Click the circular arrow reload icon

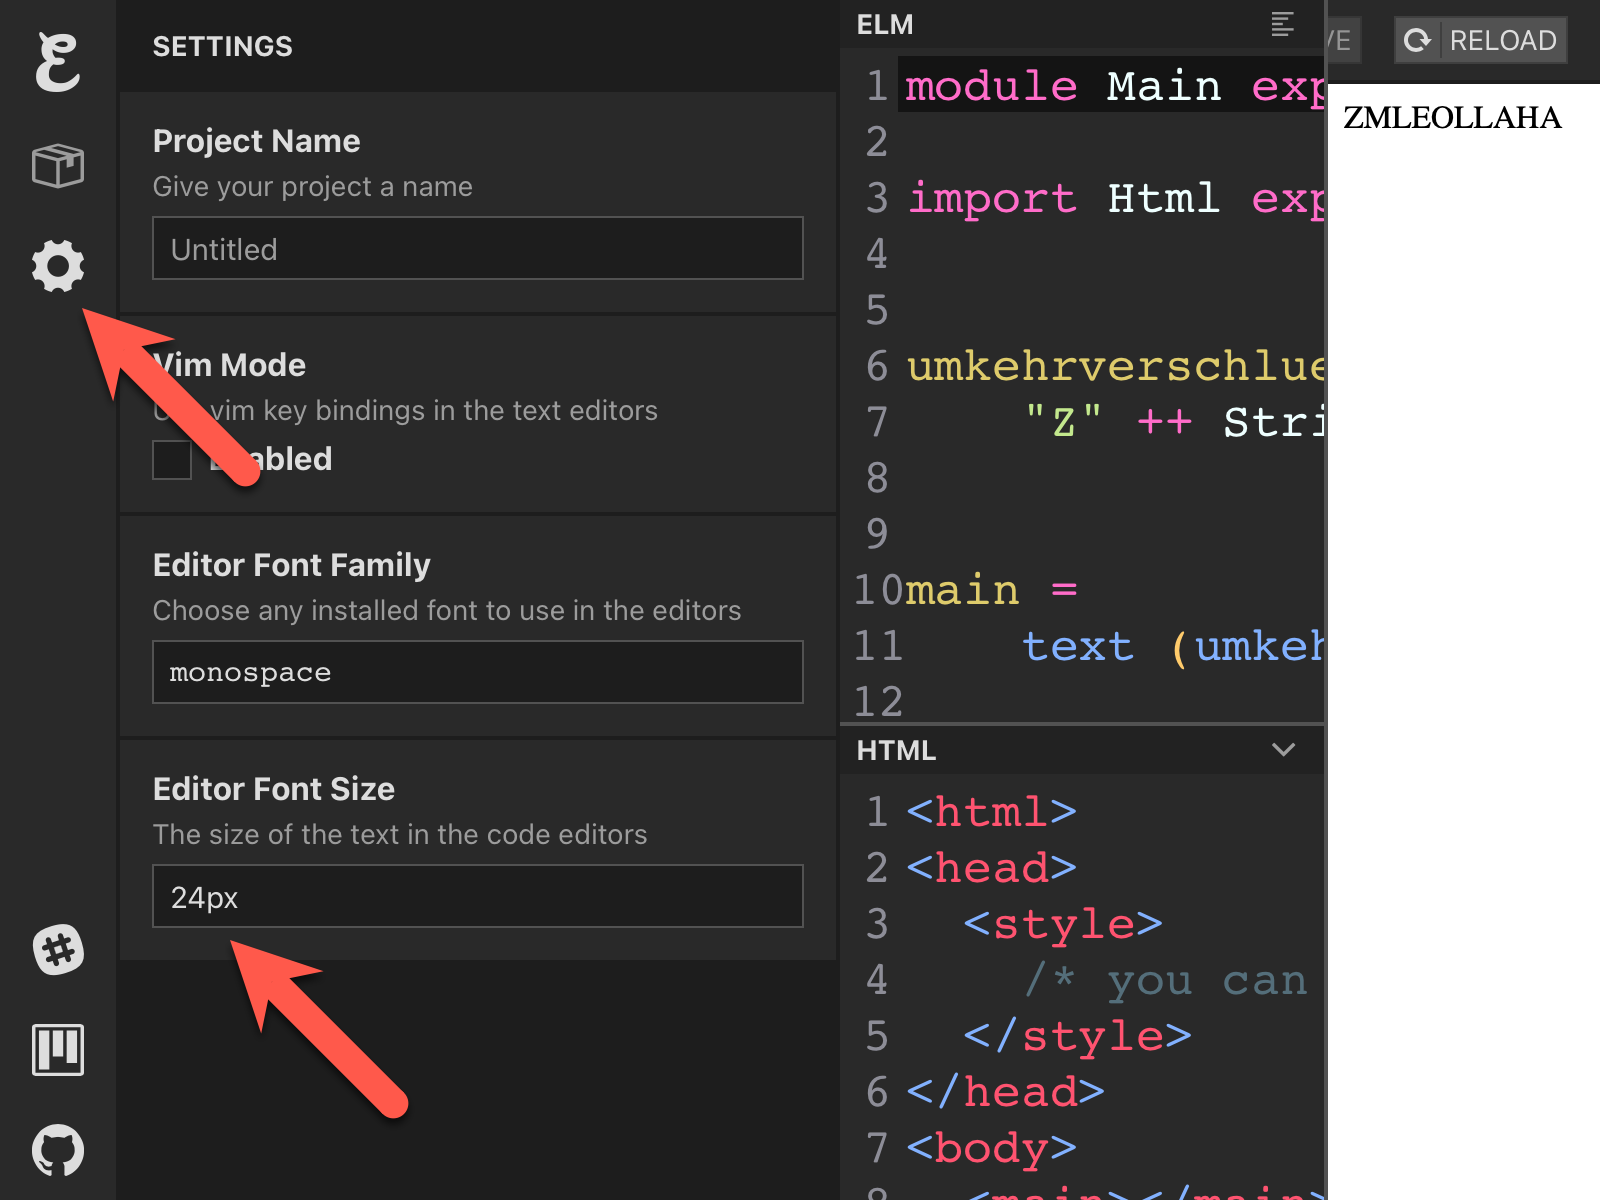pyautogui.click(x=1418, y=40)
